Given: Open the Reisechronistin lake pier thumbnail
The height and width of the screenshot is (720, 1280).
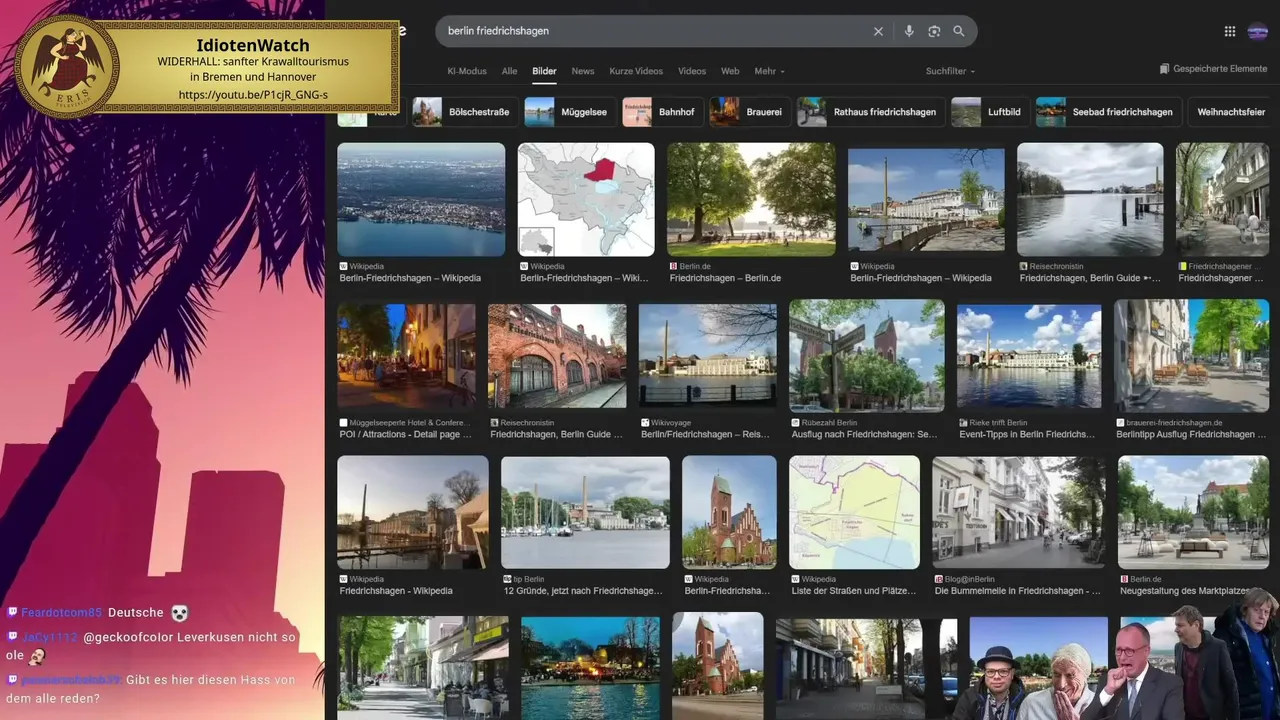Looking at the screenshot, I should pyautogui.click(x=1090, y=199).
